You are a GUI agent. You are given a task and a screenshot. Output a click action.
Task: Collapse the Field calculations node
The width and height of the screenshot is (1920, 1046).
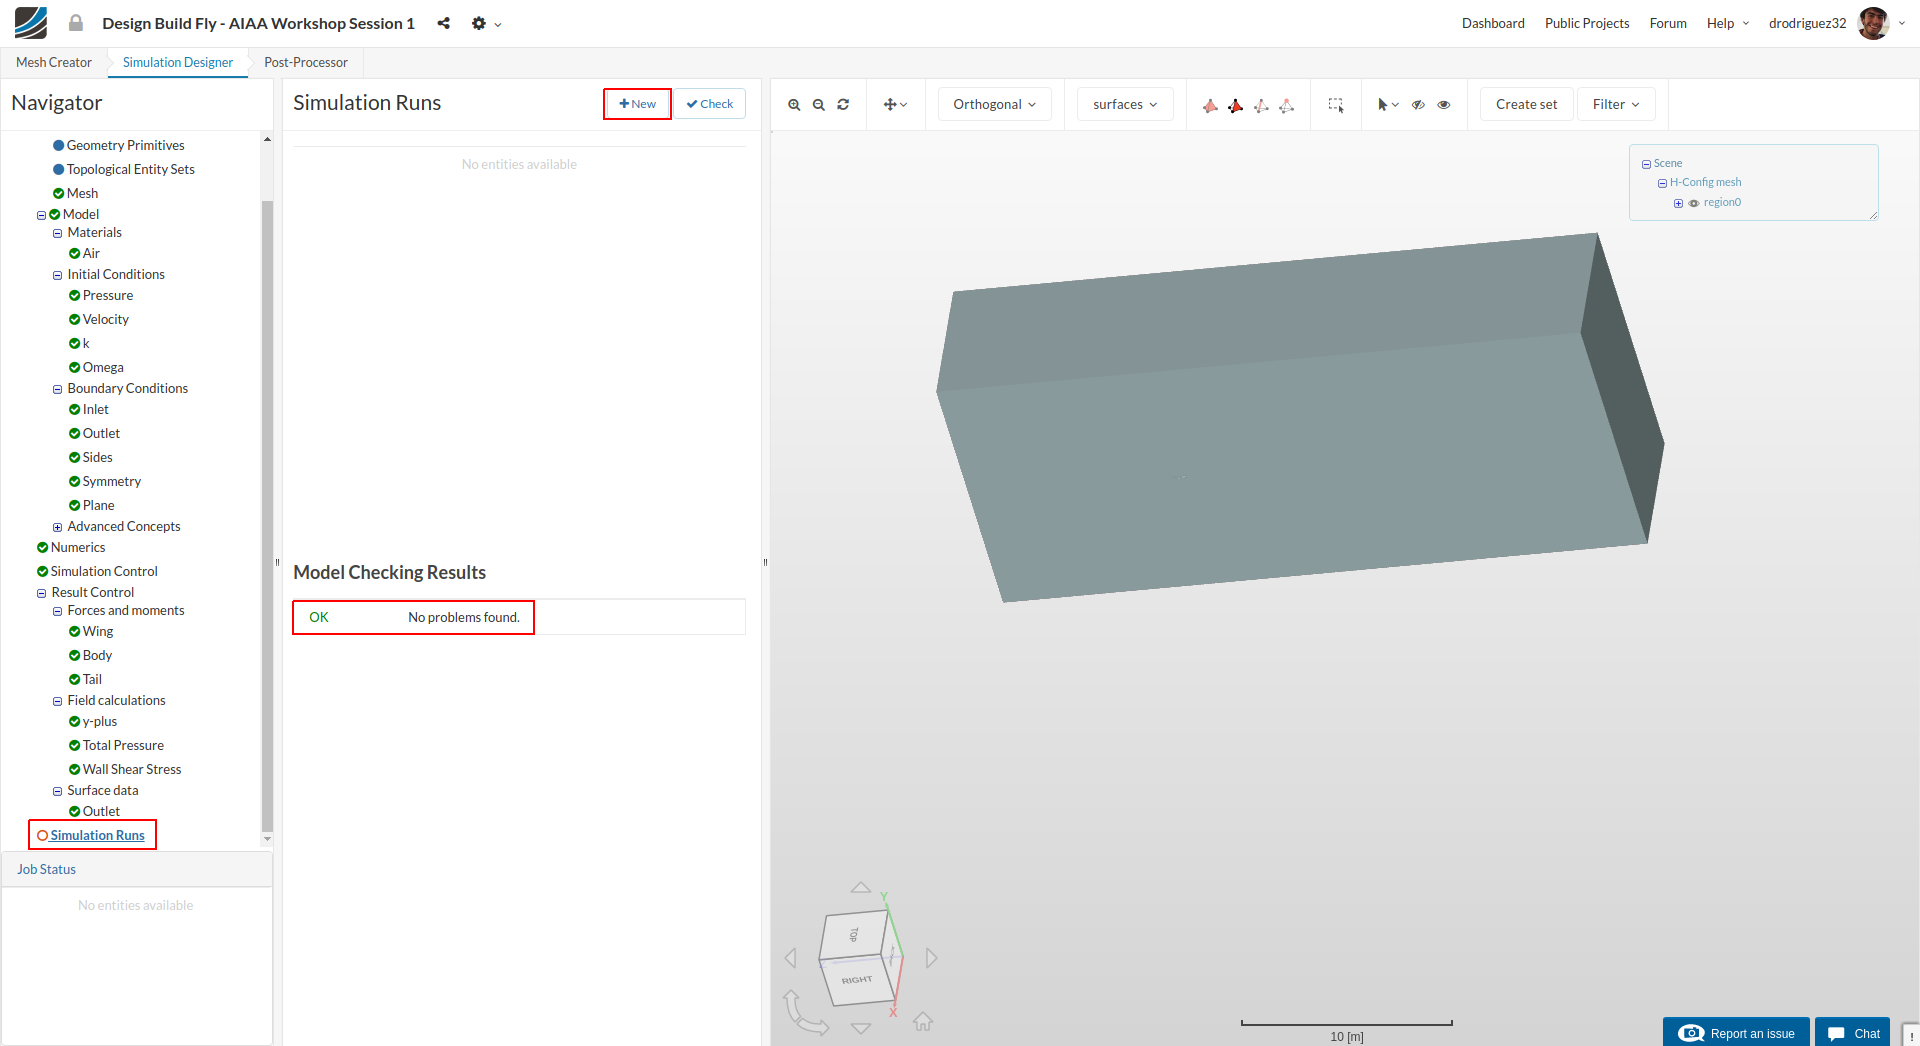coord(57,701)
